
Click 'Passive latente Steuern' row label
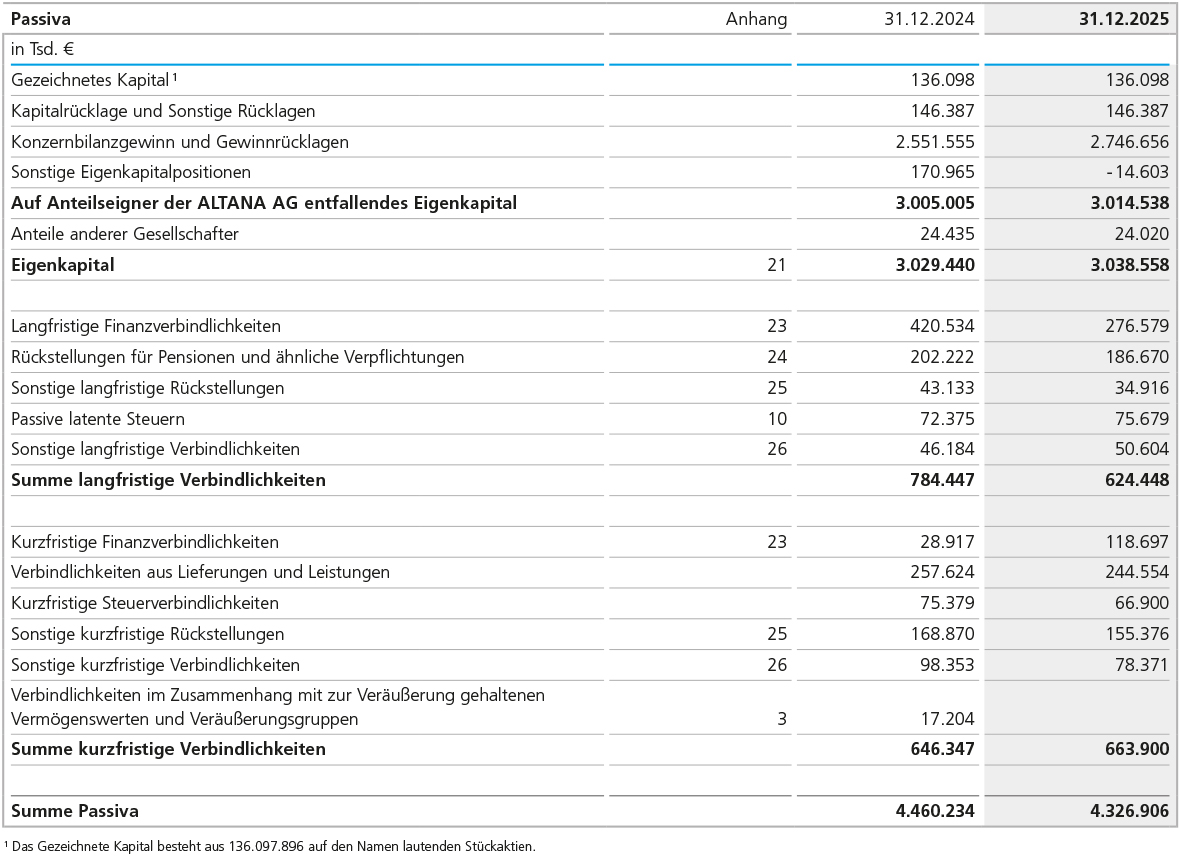click(x=98, y=419)
